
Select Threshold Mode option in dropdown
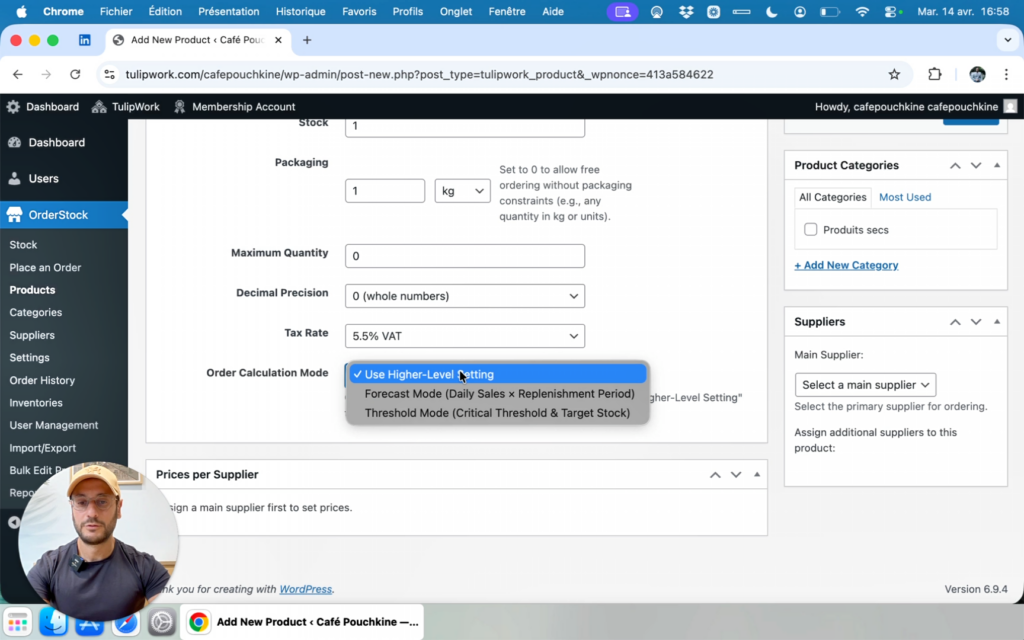pos(497,413)
